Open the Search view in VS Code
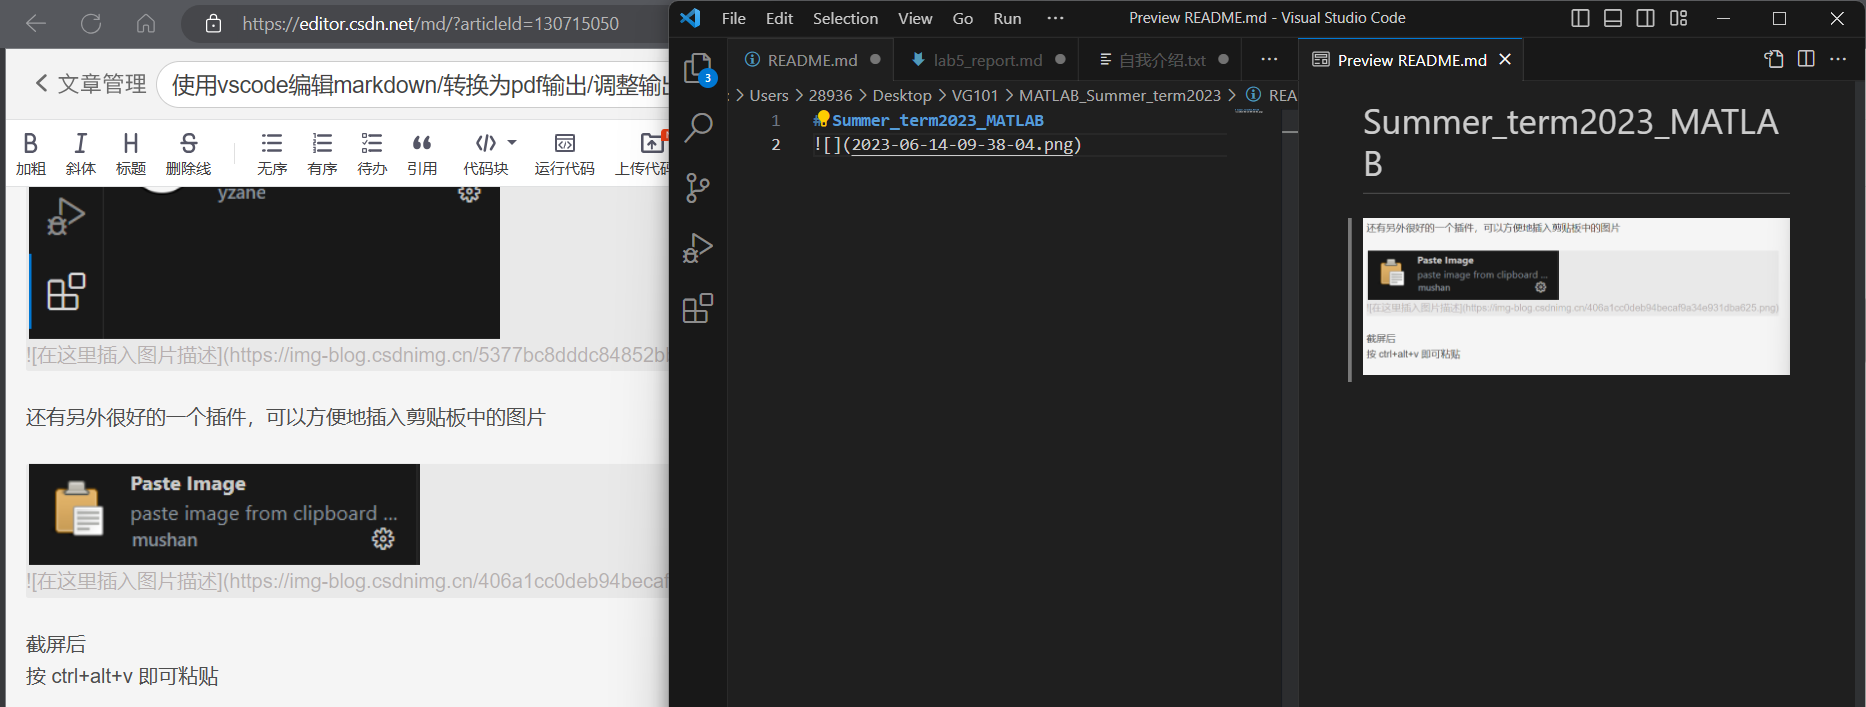 [698, 127]
